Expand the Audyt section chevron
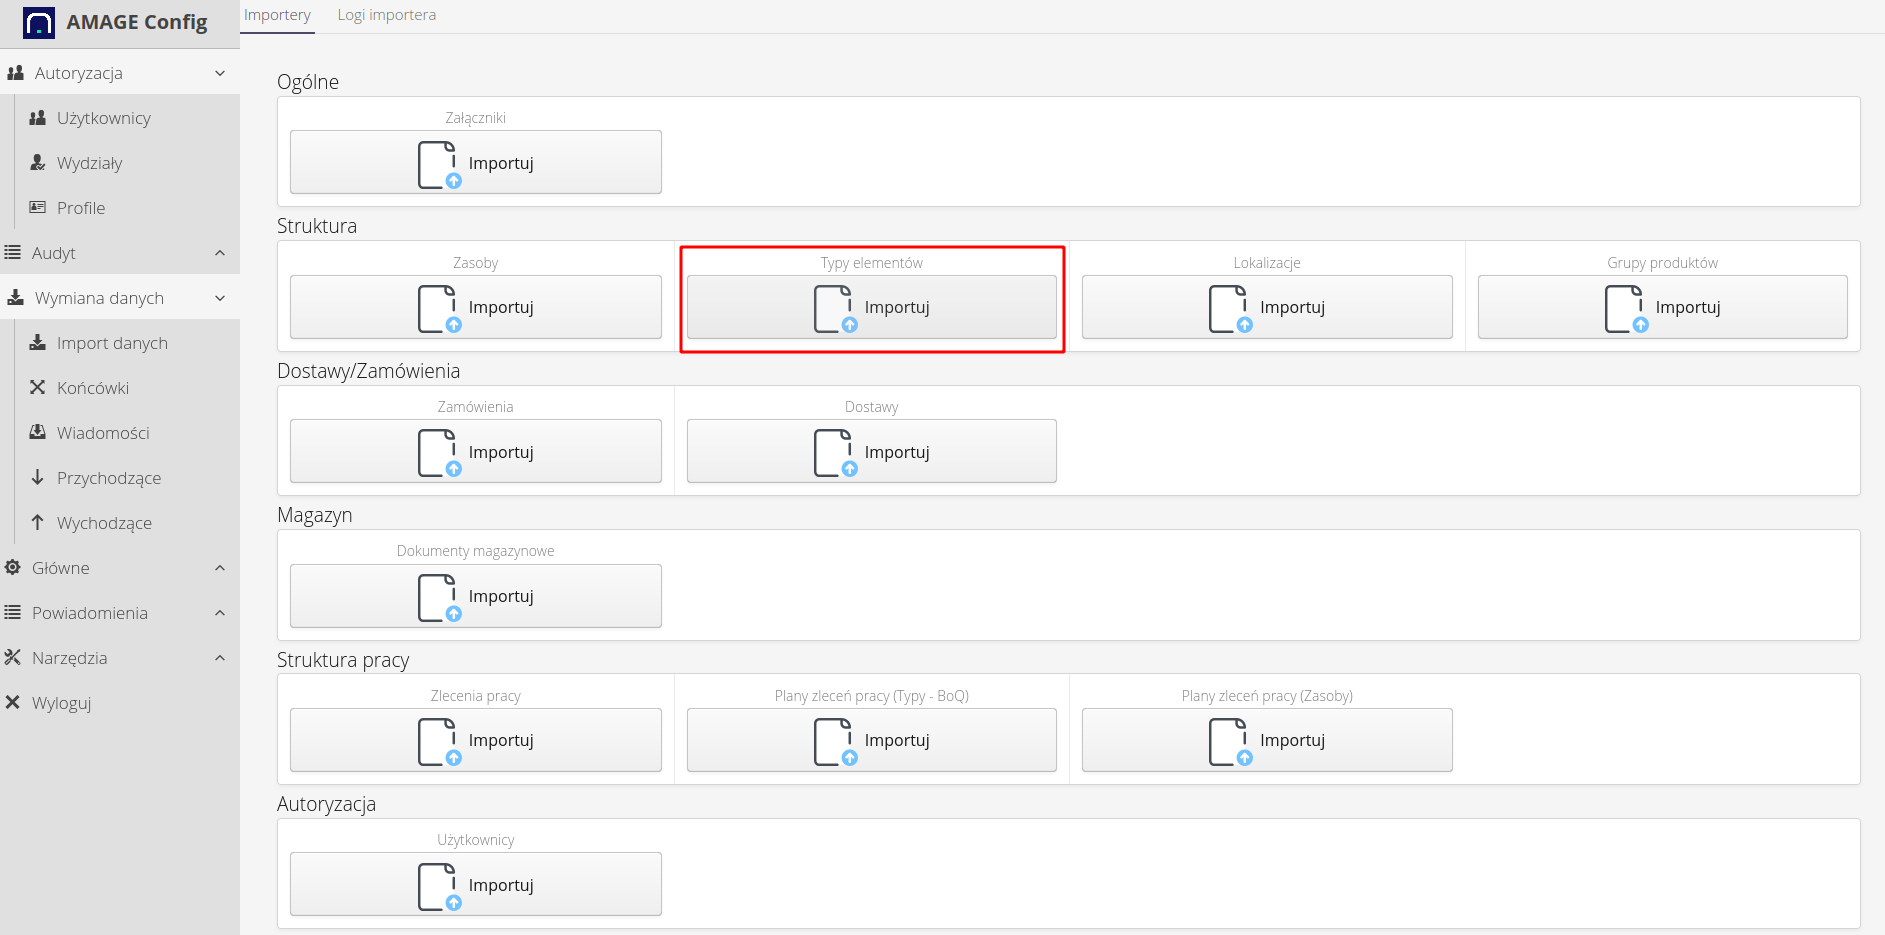The width and height of the screenshot is (1885, 935). [x=220, y=253]
